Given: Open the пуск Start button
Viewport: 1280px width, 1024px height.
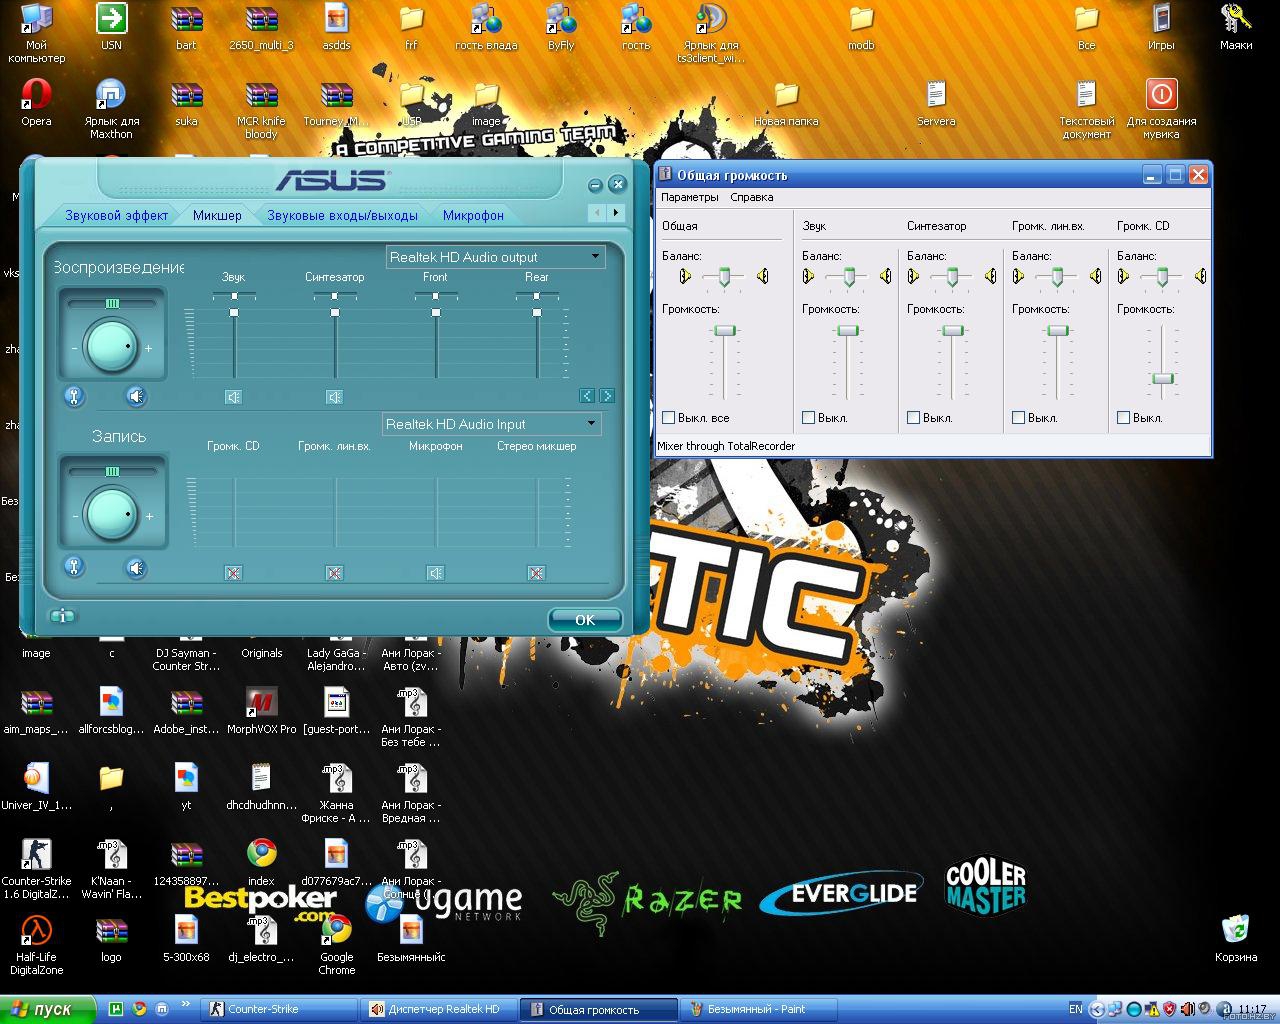Looking at the screenshot, I should [x=47, y=1010].
